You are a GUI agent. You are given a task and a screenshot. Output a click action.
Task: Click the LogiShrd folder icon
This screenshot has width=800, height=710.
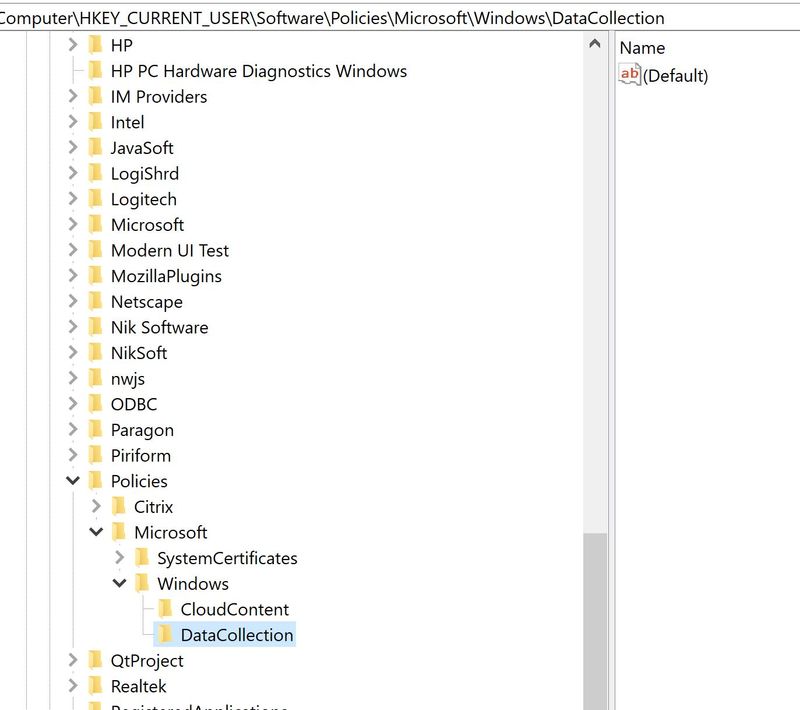pos(95,173)
